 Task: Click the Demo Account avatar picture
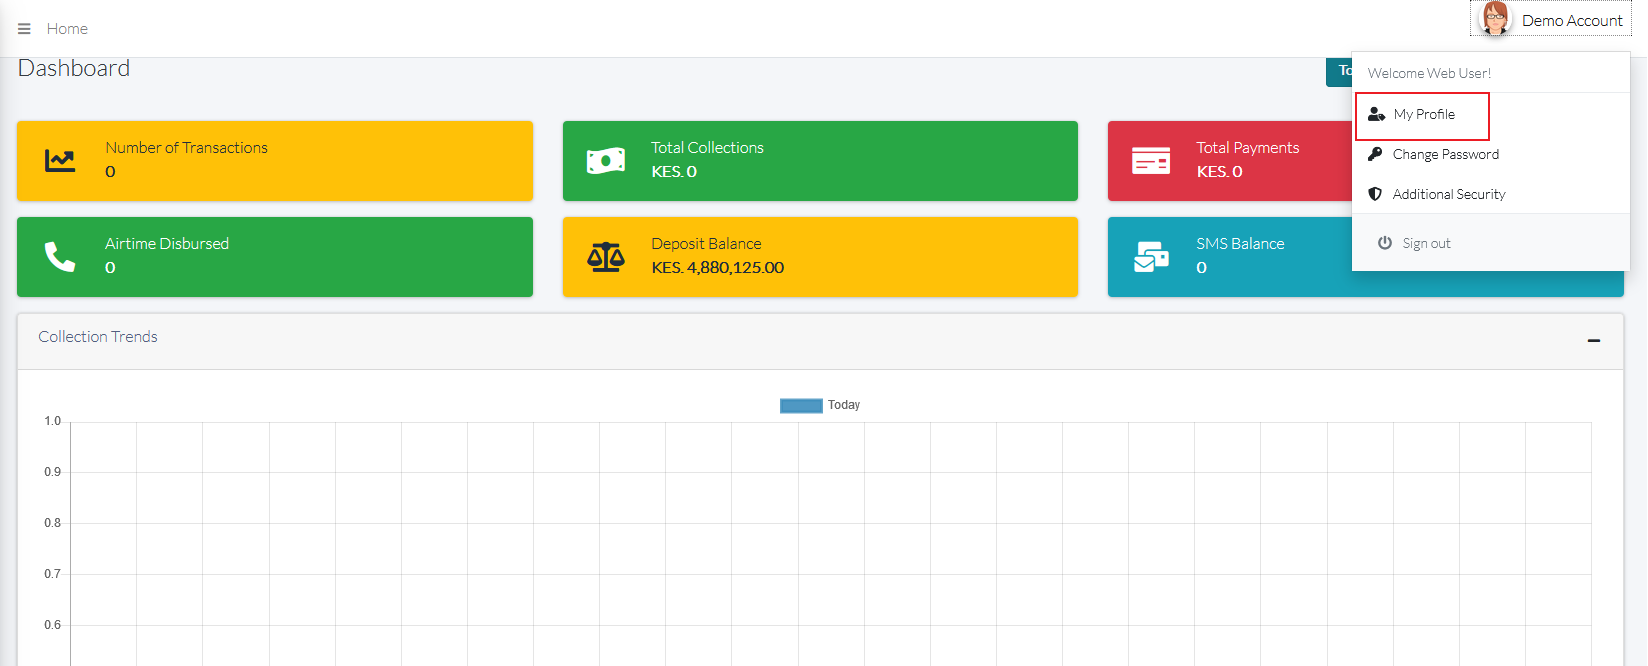[1495, 19]
